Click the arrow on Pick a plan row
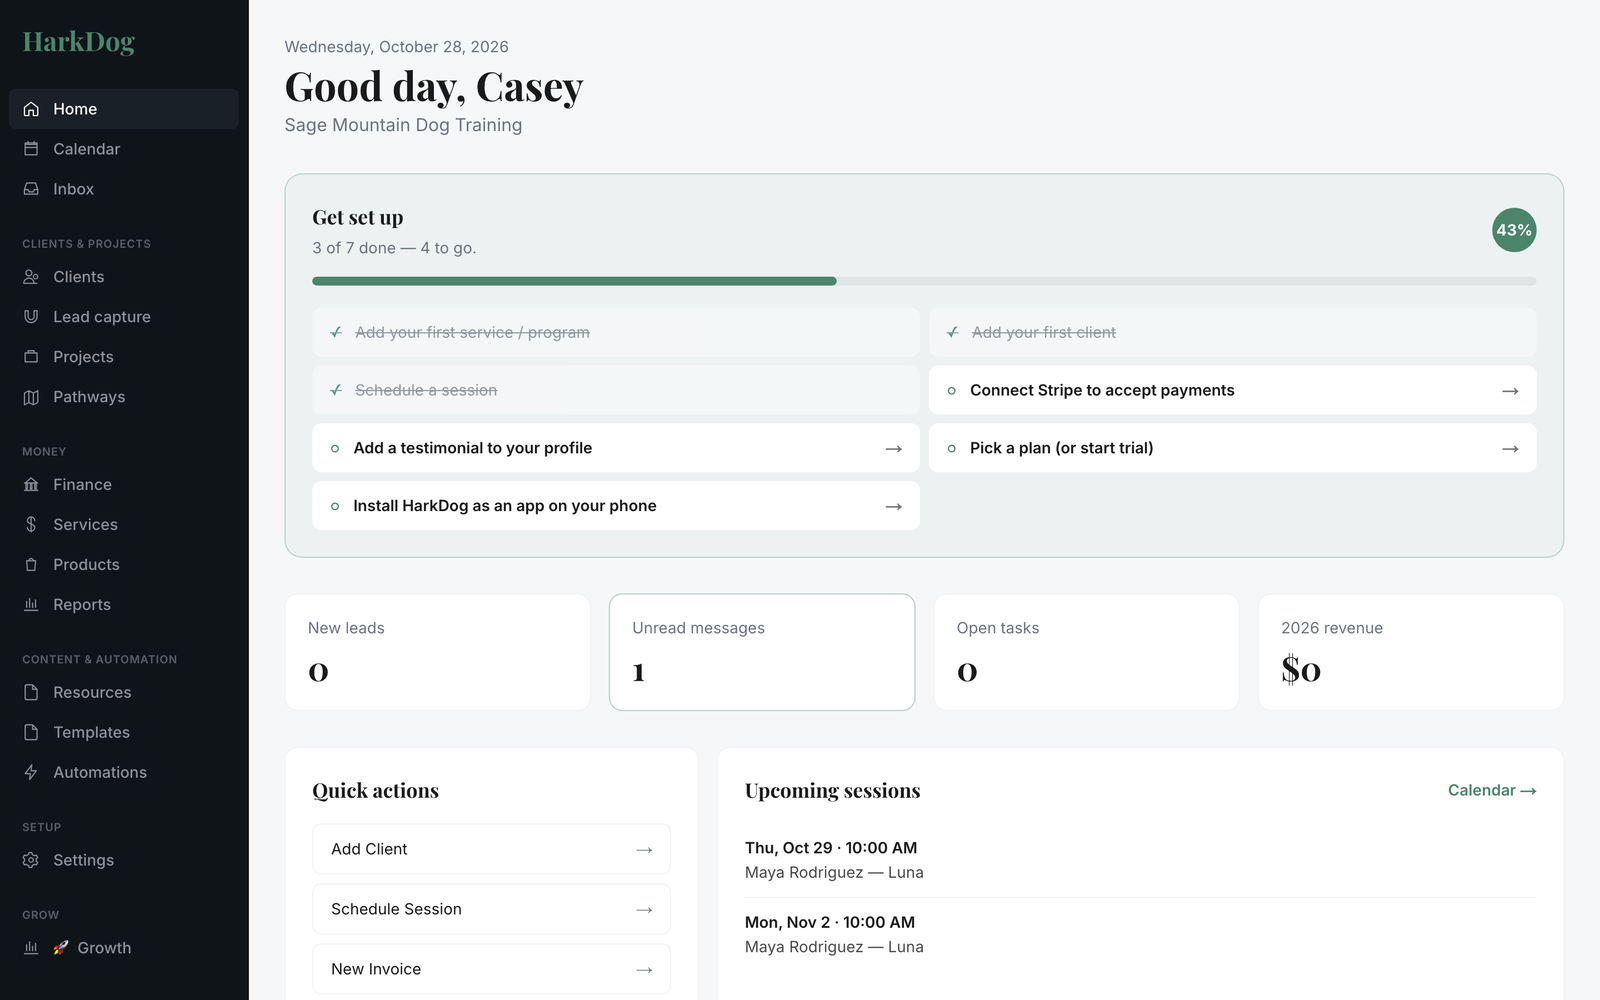Screen dimensions: 1600x1000 [1510, 449]
